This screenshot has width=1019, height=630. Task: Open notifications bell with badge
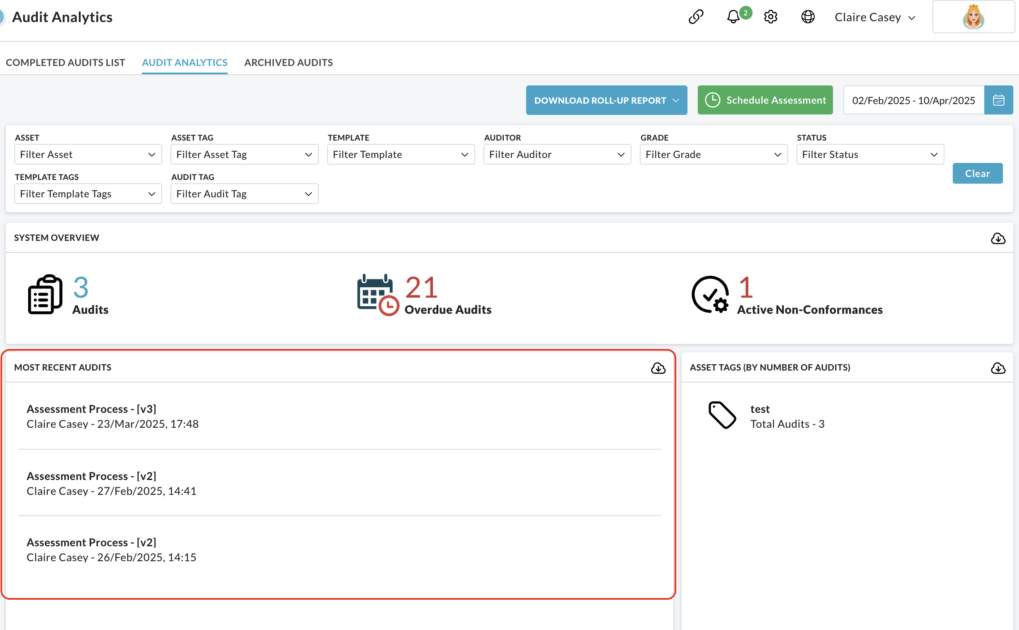pyautogui.click(x=734, y=17)
